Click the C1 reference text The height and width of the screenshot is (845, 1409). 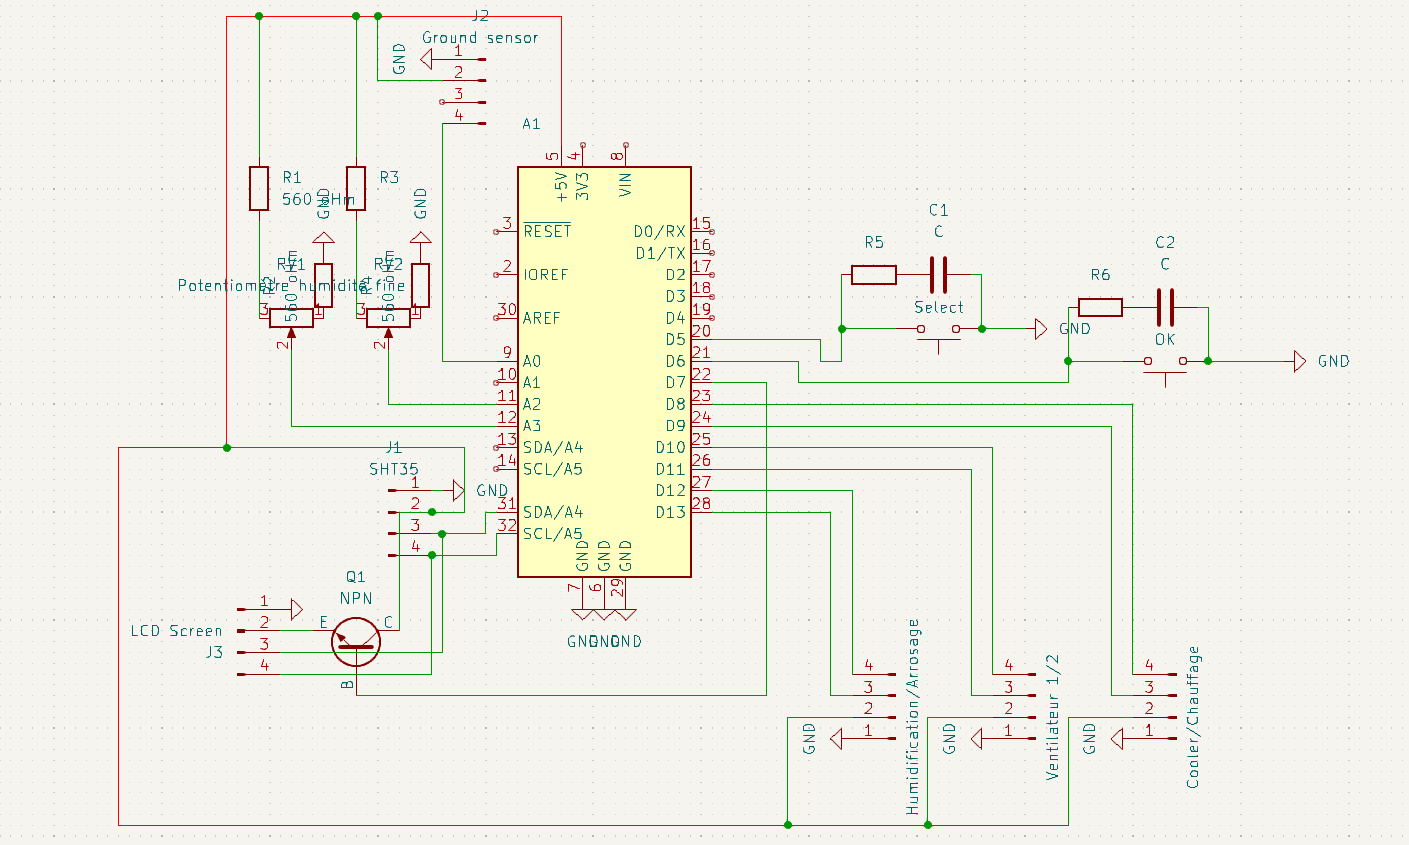(938, 210)
